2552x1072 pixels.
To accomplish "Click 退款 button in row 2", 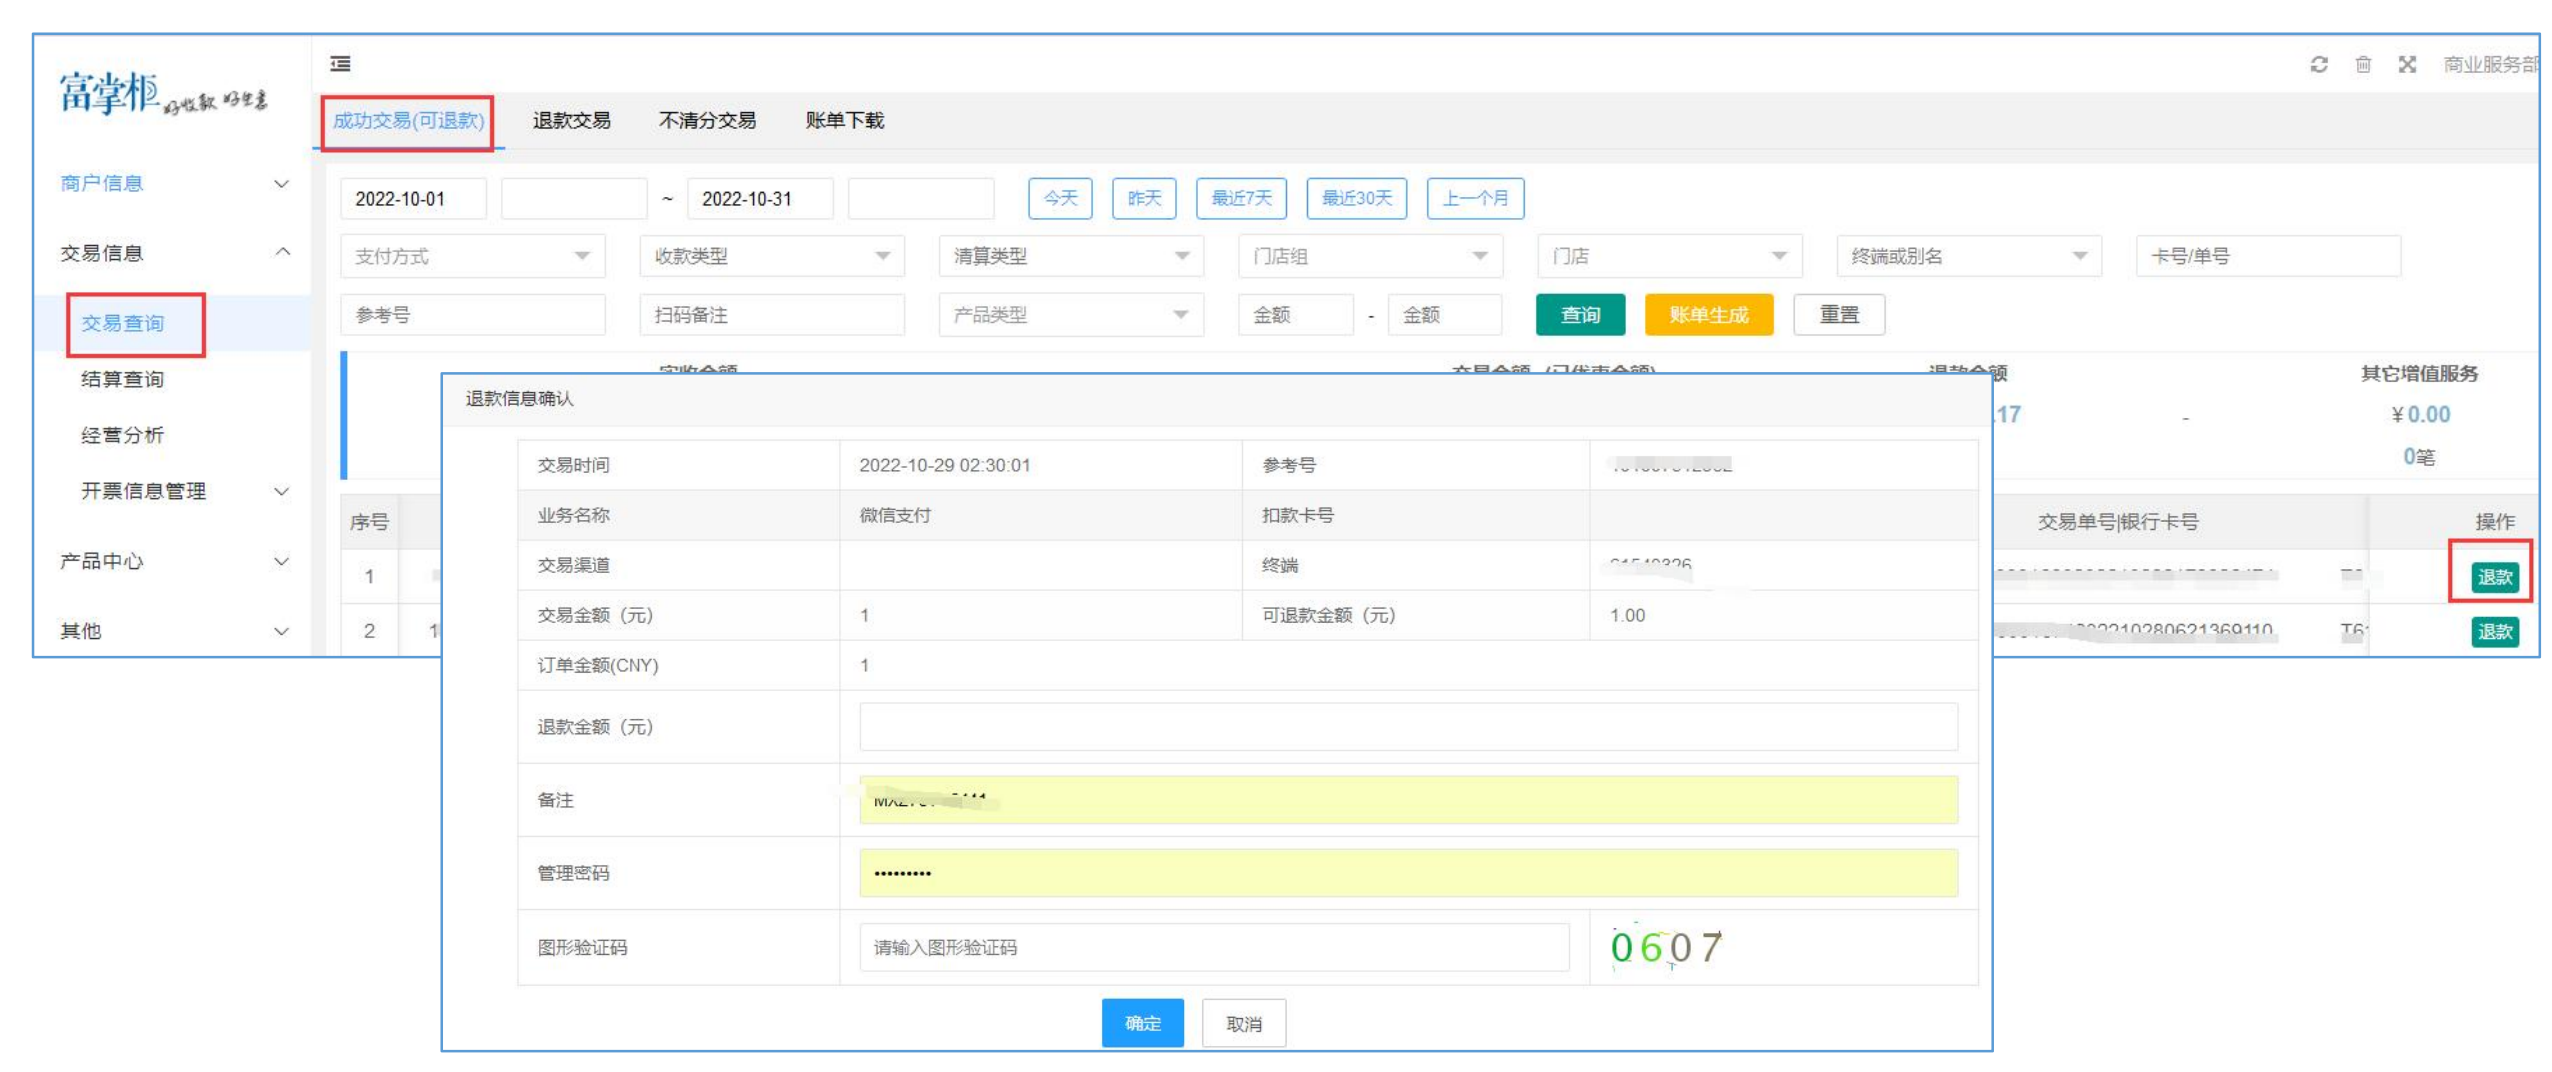I will click(2494, 632).
